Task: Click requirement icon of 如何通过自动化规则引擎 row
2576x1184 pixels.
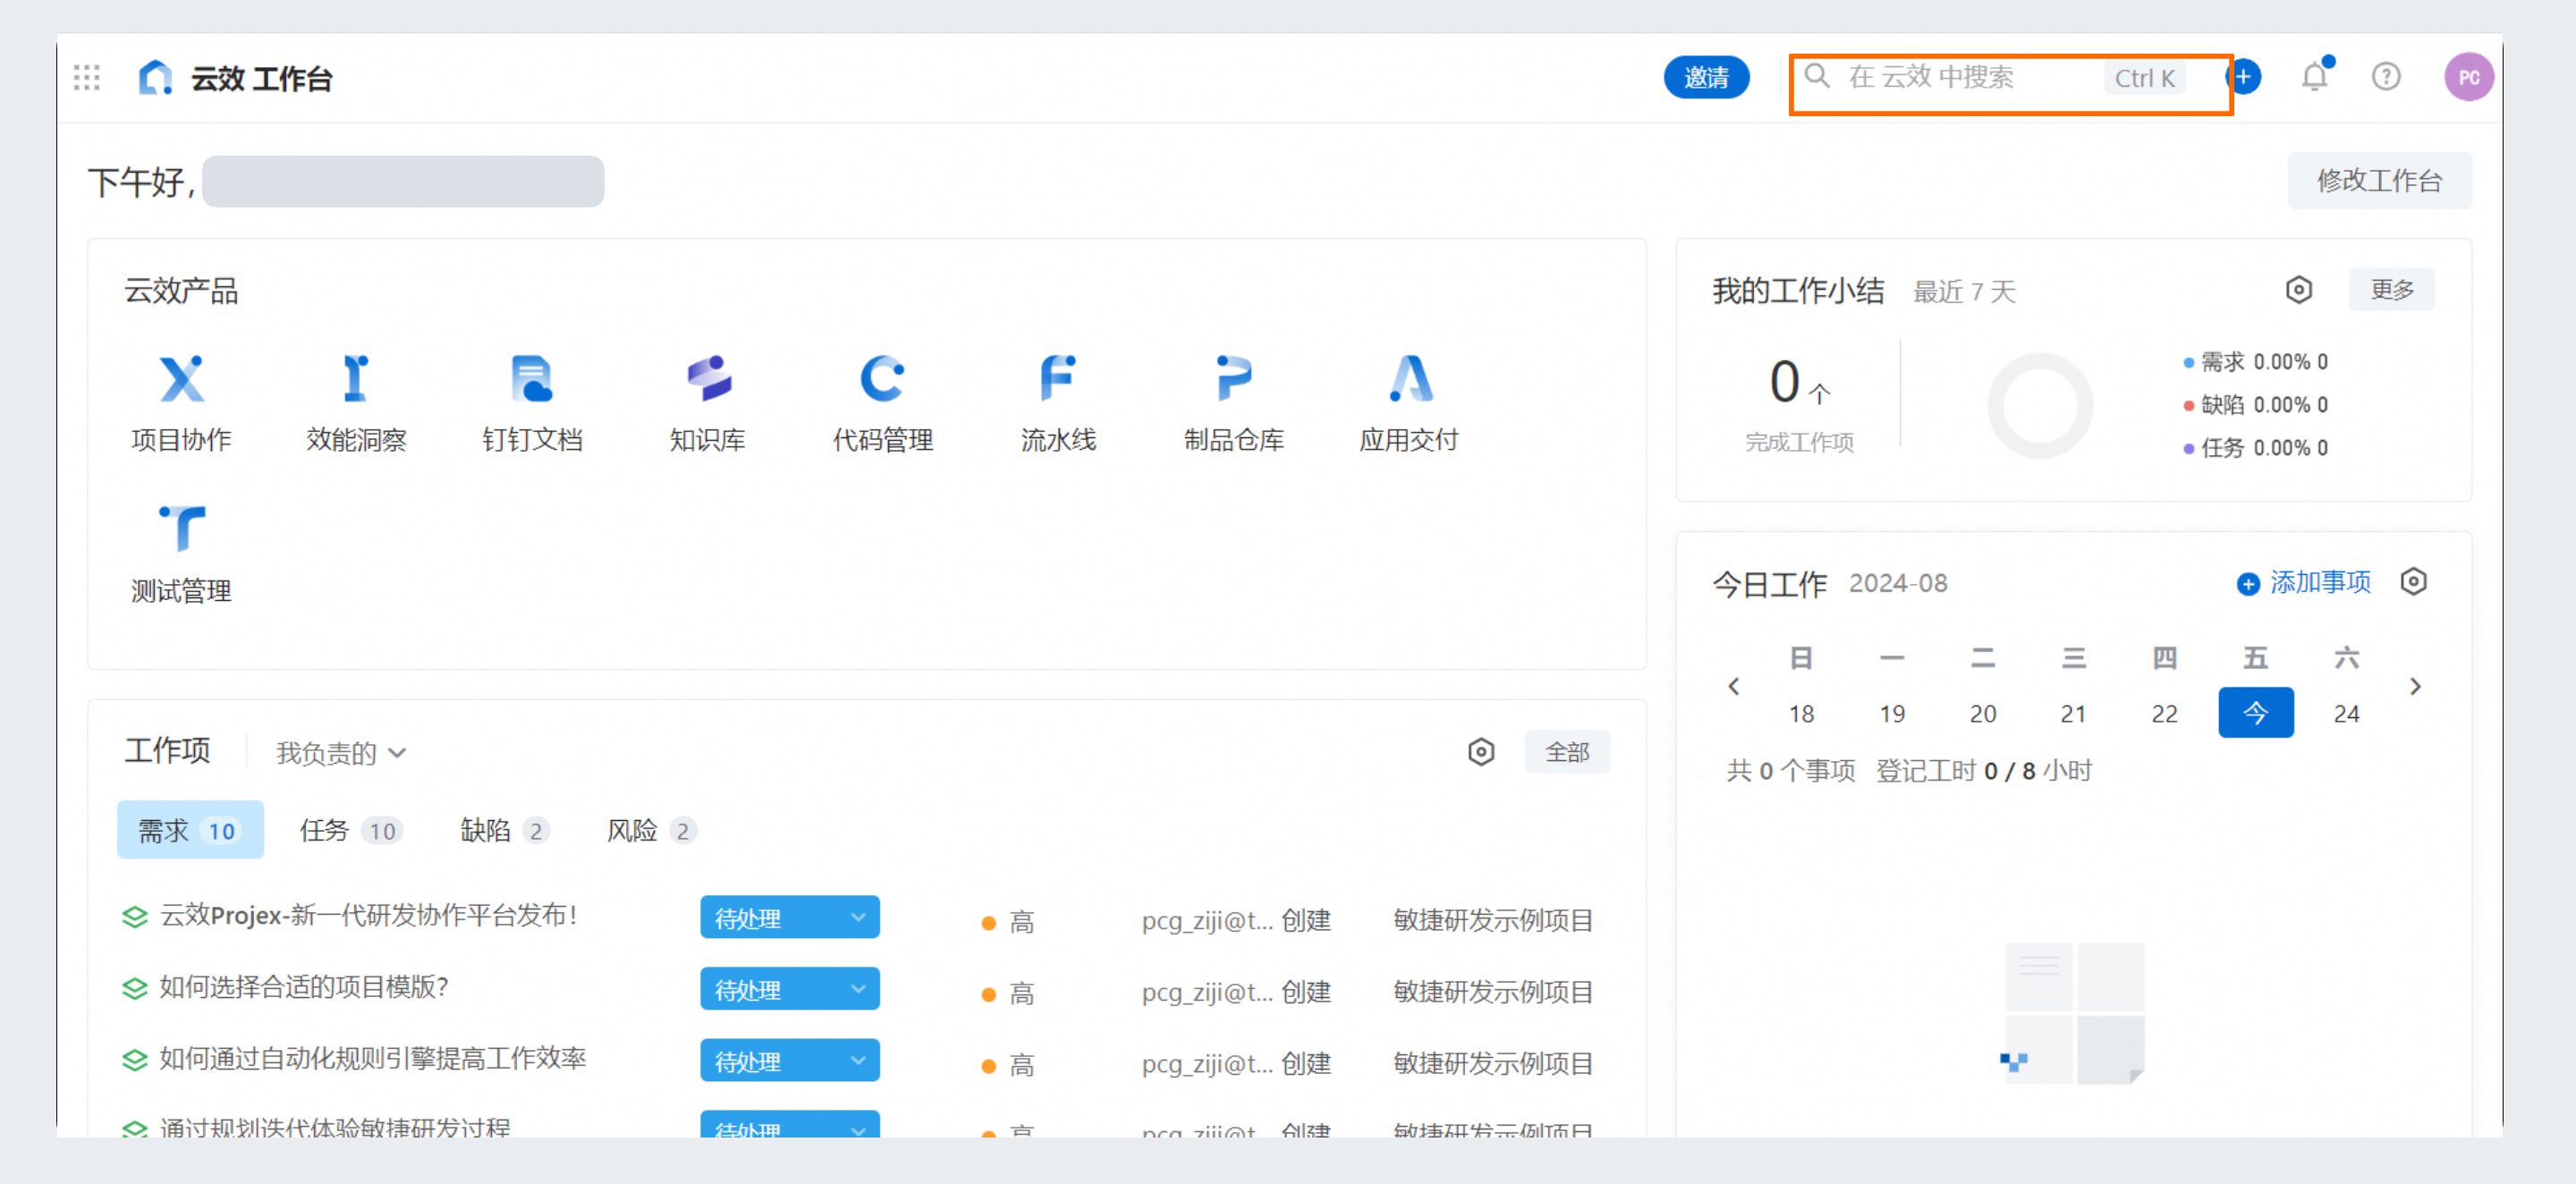Action: [134, 1060]
